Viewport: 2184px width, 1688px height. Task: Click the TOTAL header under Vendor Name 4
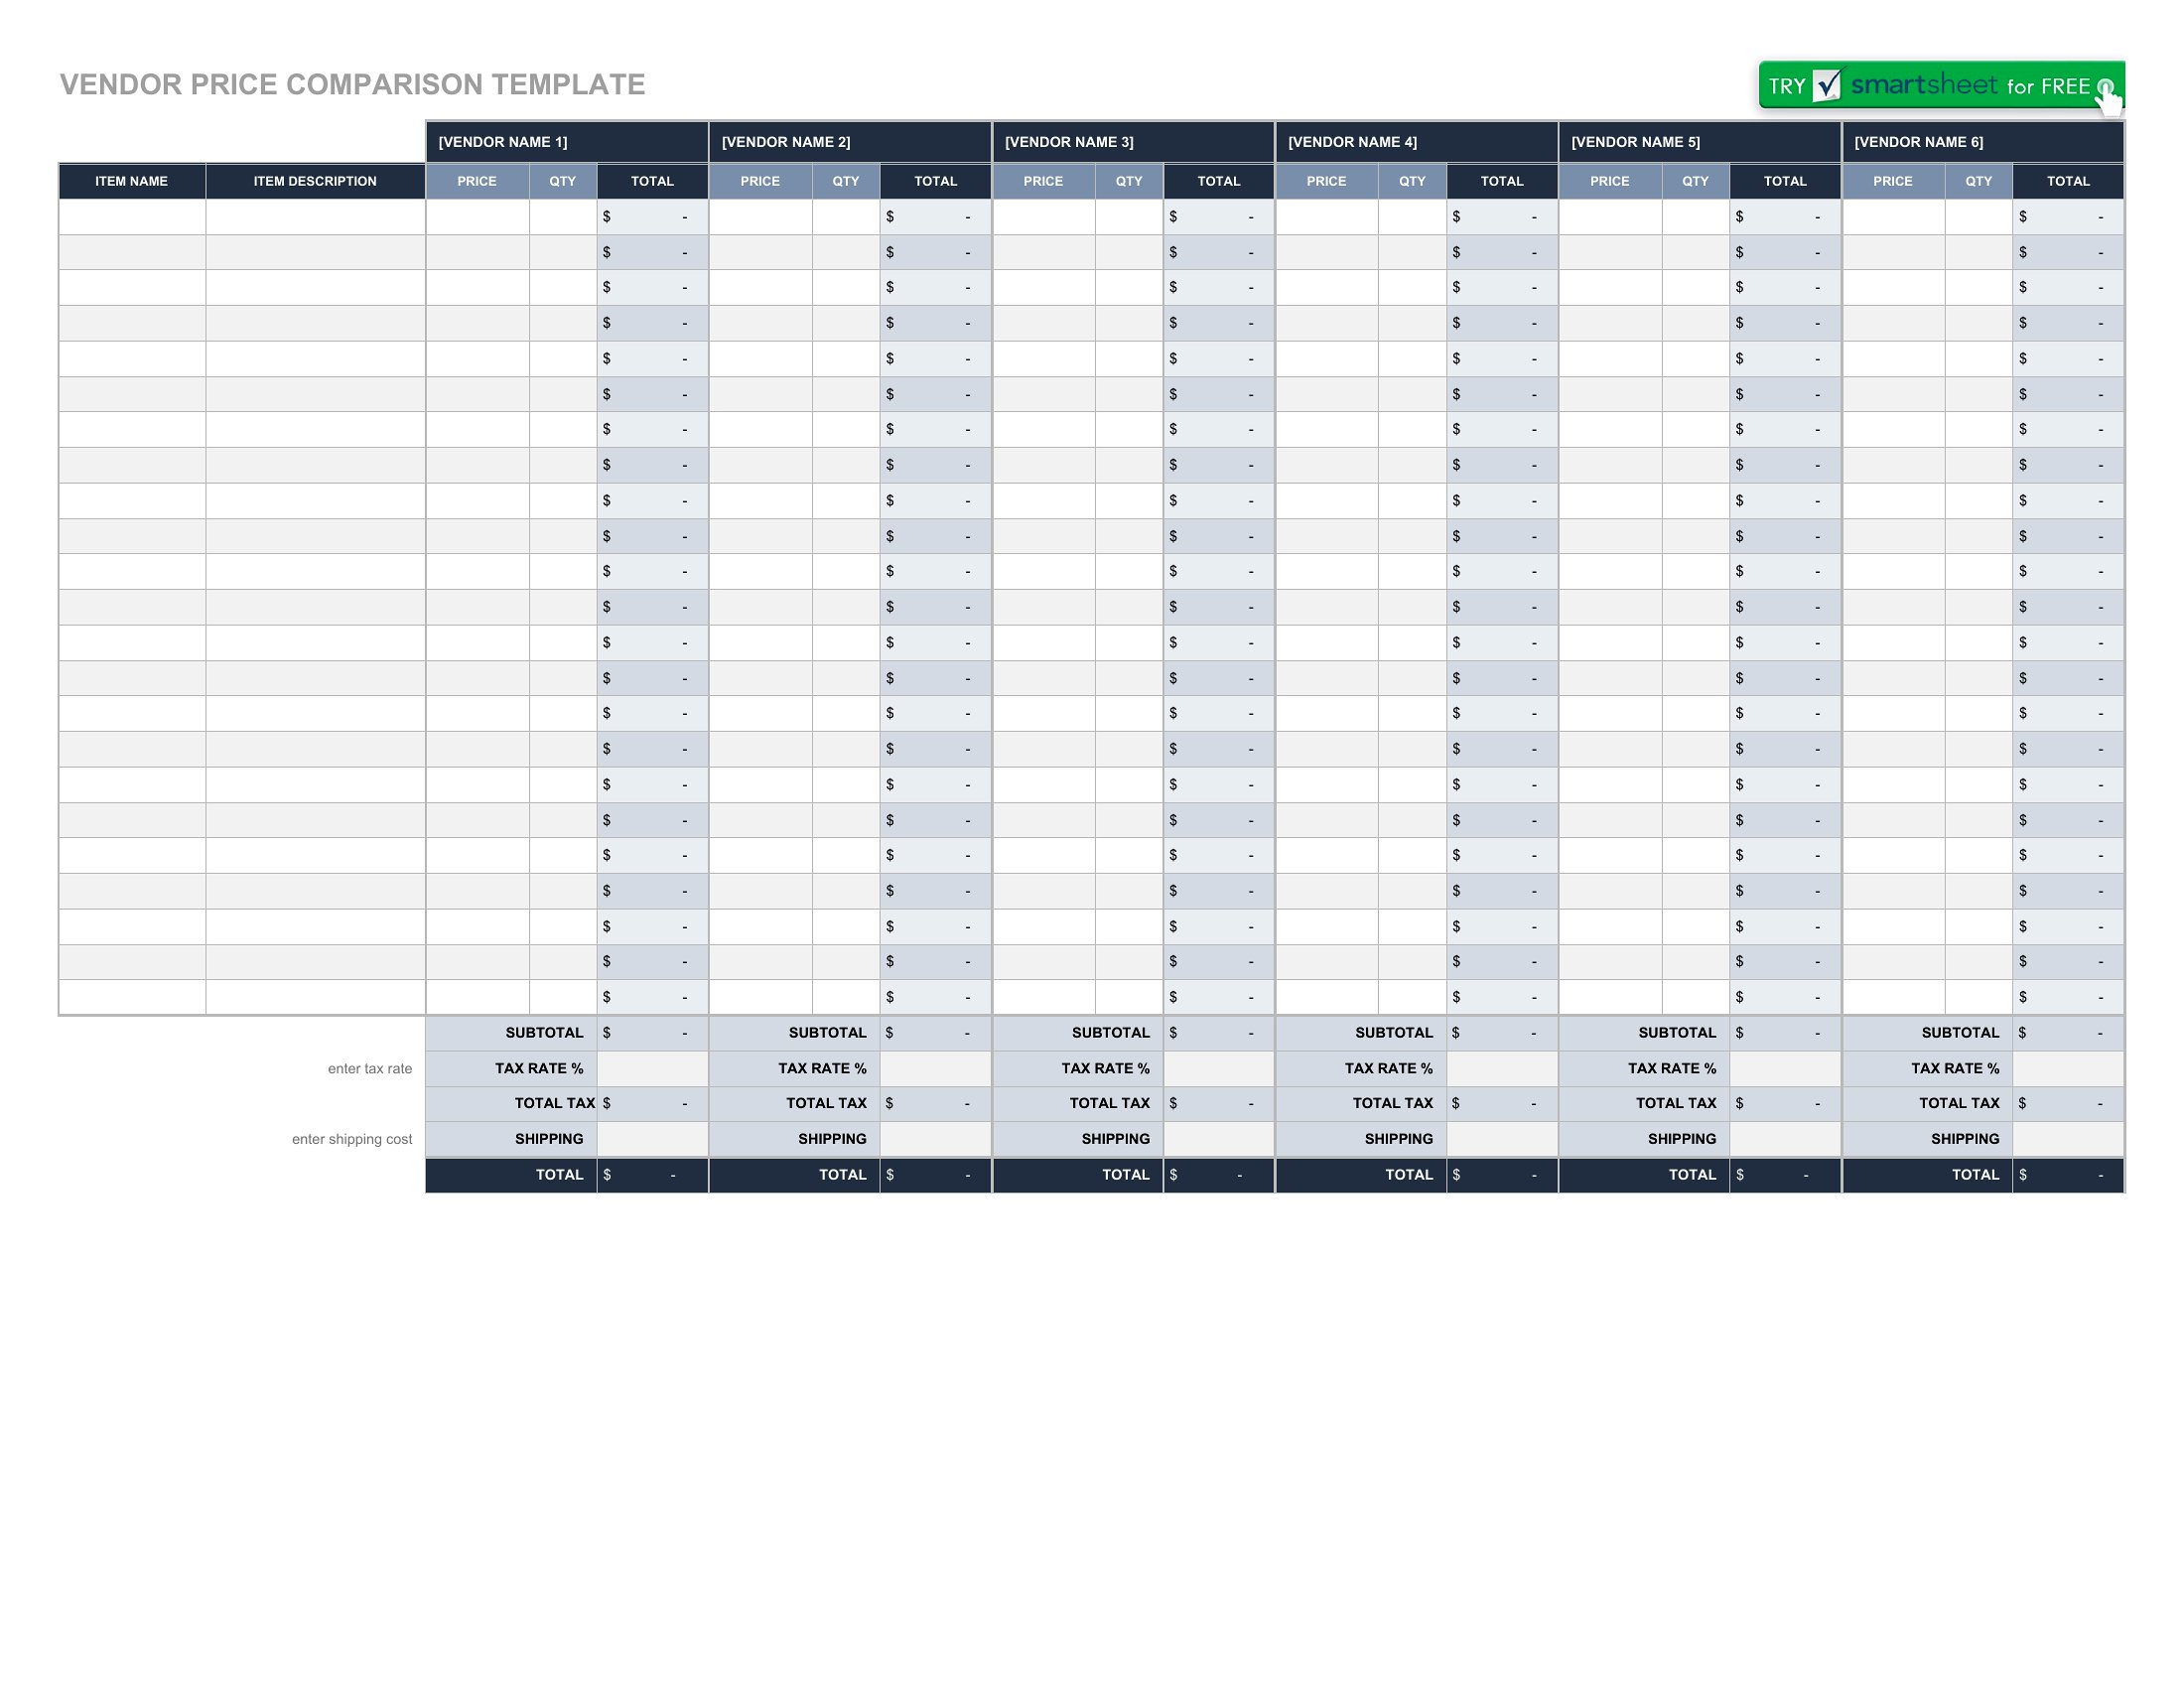[1502, 181]
